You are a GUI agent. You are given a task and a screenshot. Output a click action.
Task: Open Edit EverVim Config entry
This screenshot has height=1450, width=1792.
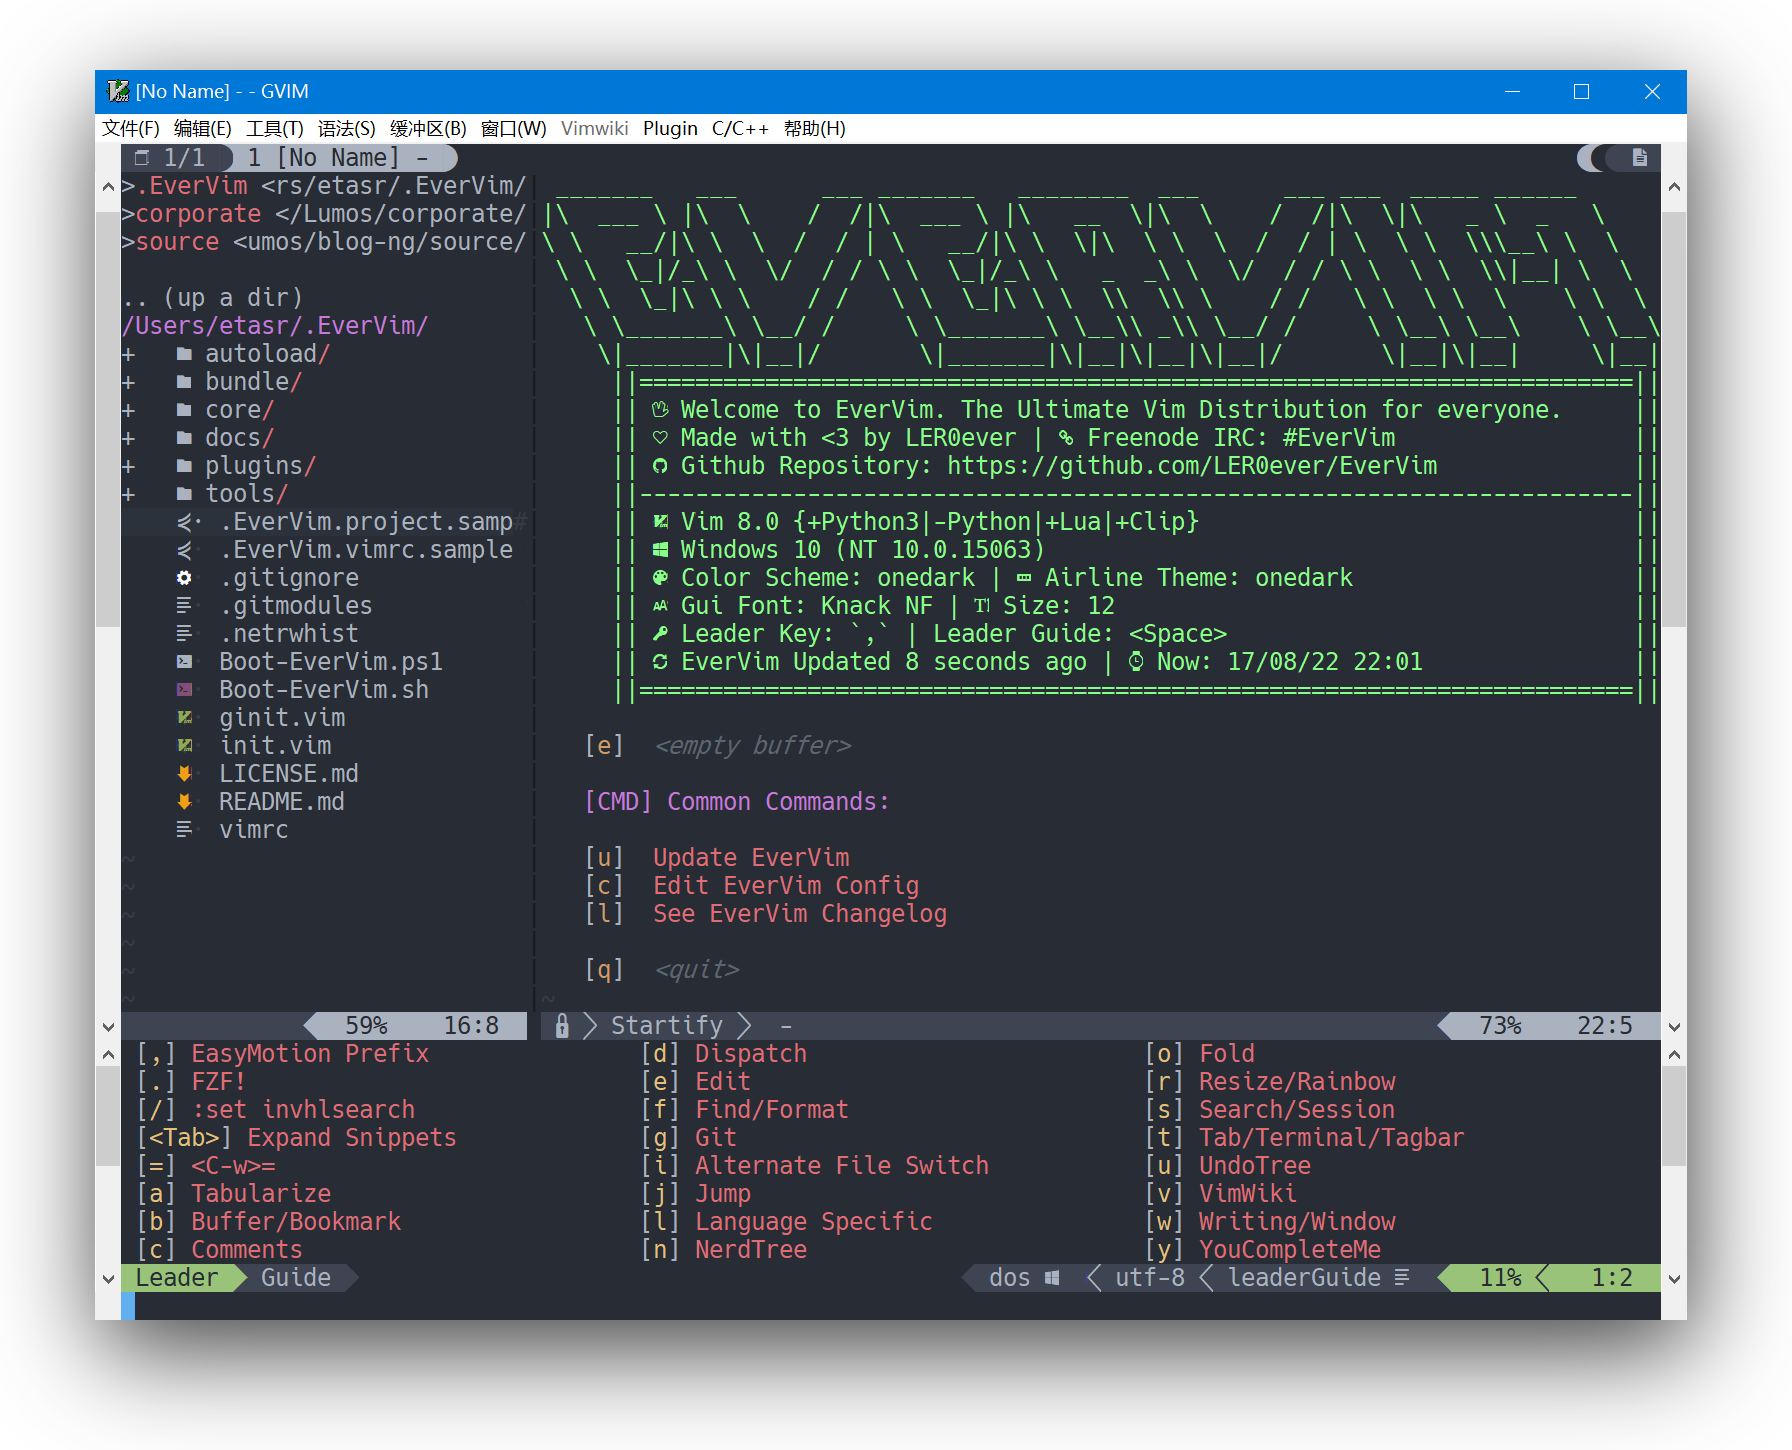785,886
